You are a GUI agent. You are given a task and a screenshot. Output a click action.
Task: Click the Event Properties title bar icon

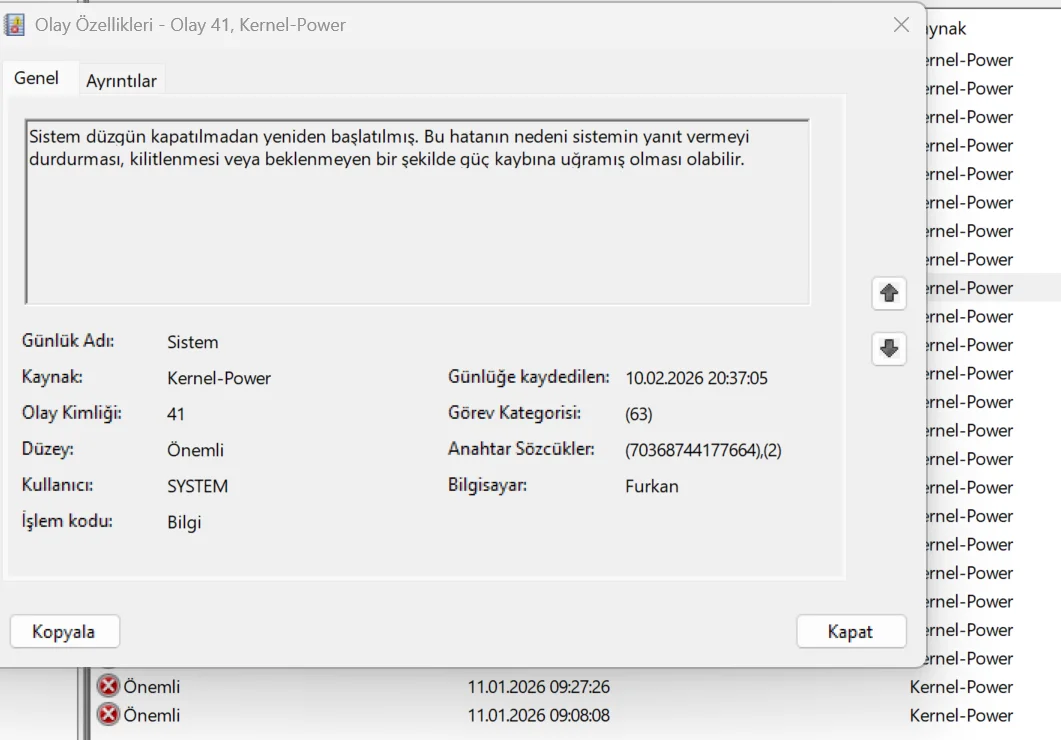(16, 25)
